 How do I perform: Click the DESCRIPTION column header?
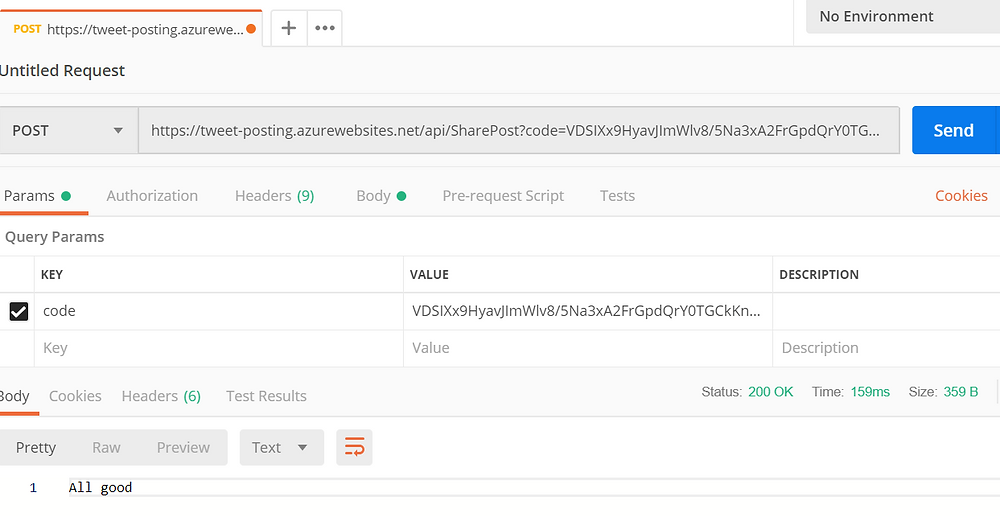pyautogui.click(x=819, y=275)
